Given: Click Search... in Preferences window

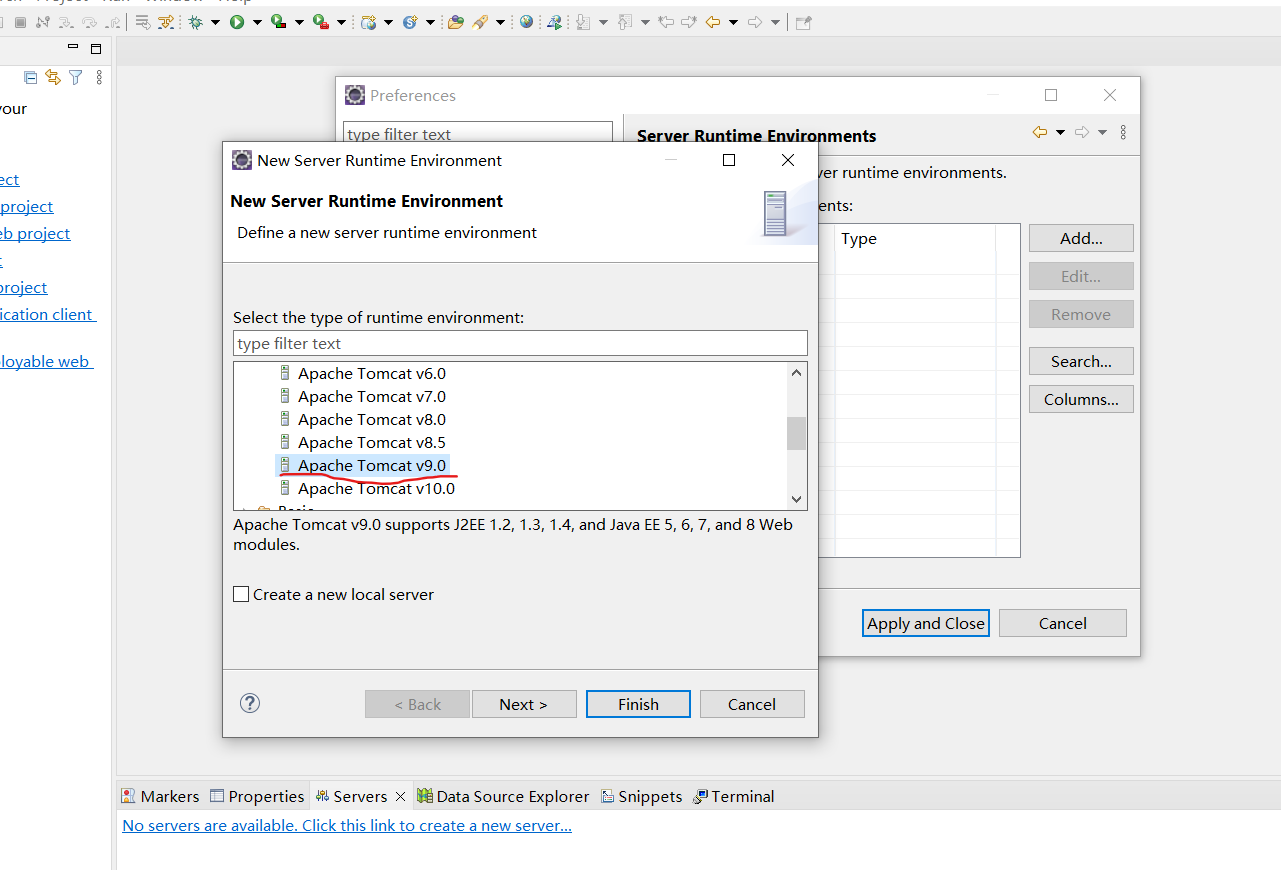Looking at the screenshot, I should tap(1081, 361).
